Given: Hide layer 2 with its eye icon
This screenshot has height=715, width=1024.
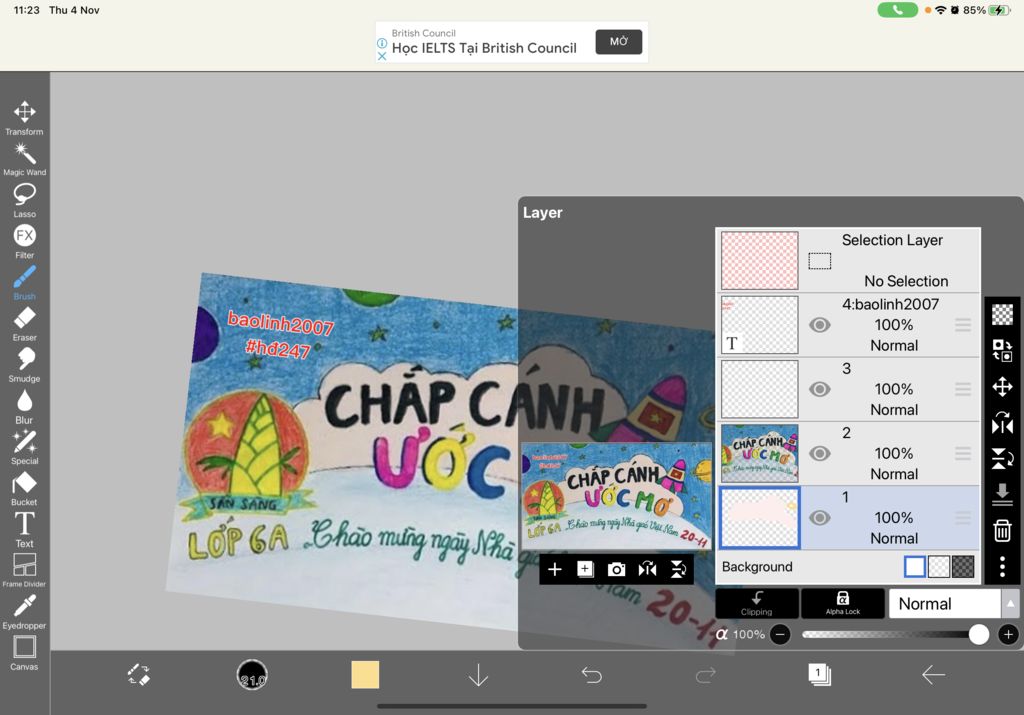Looking at the screenshot, I should [x=820, y=453].
